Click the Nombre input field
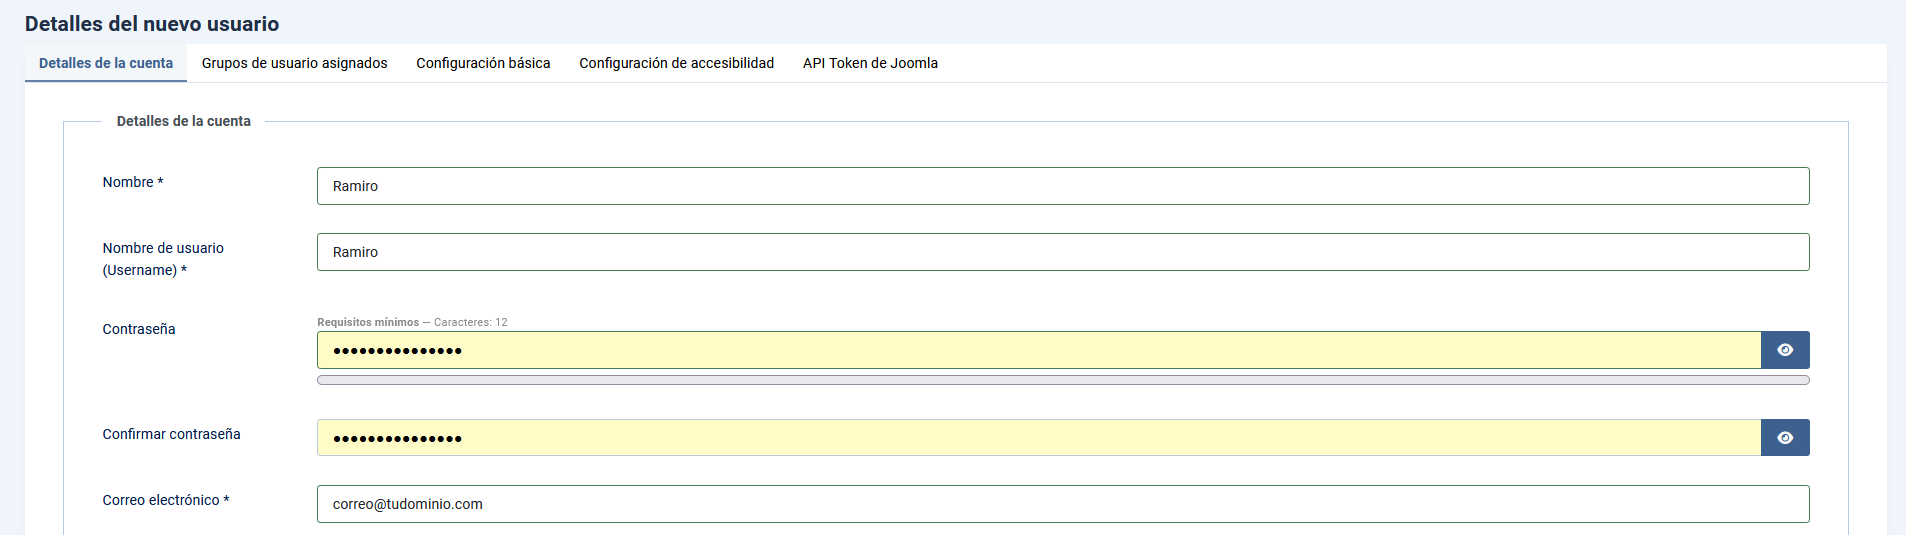This screenshot has height=535, width=1906. click(x=1062, y=186)
